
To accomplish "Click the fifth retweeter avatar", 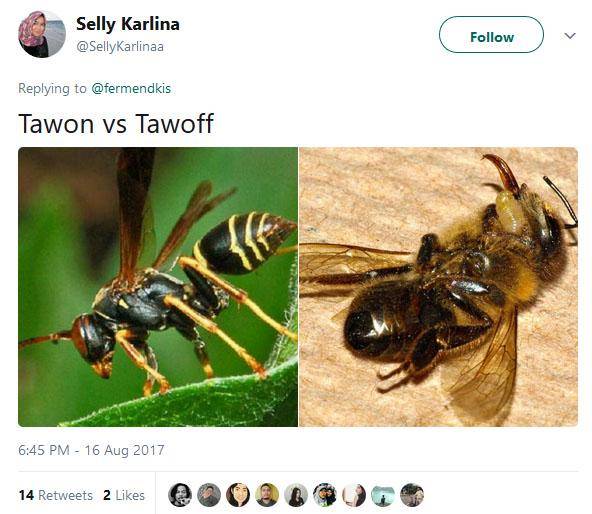I will (x=296, y=495).
